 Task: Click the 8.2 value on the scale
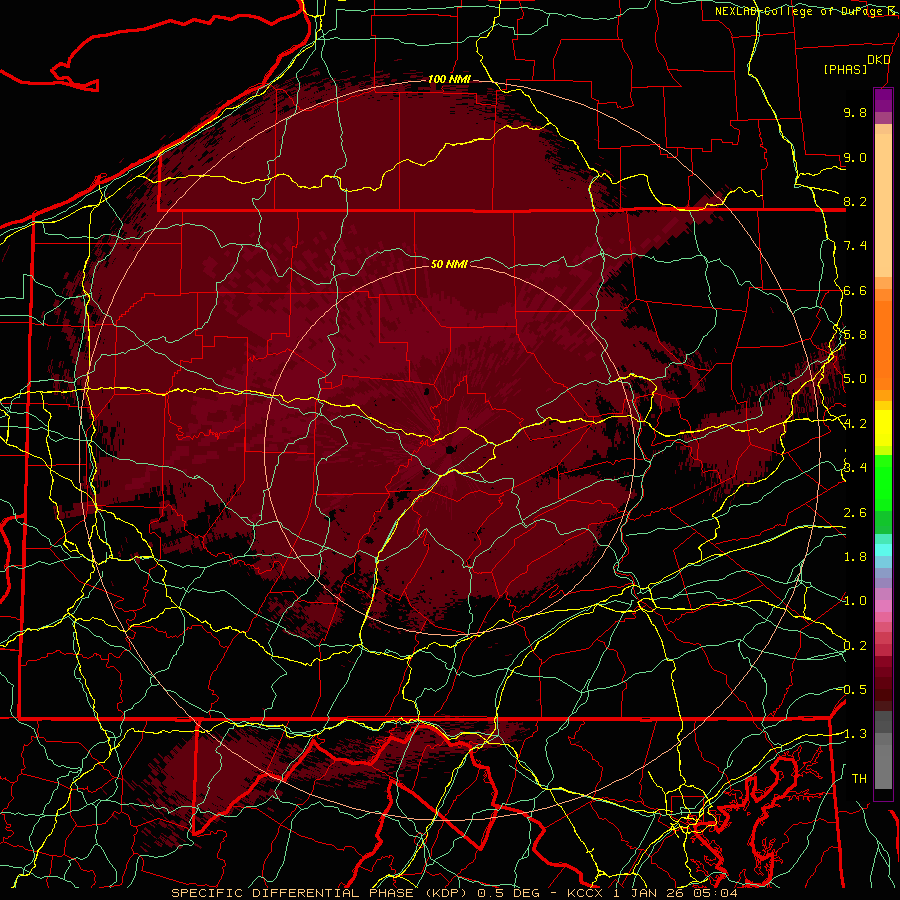point(855,201)
